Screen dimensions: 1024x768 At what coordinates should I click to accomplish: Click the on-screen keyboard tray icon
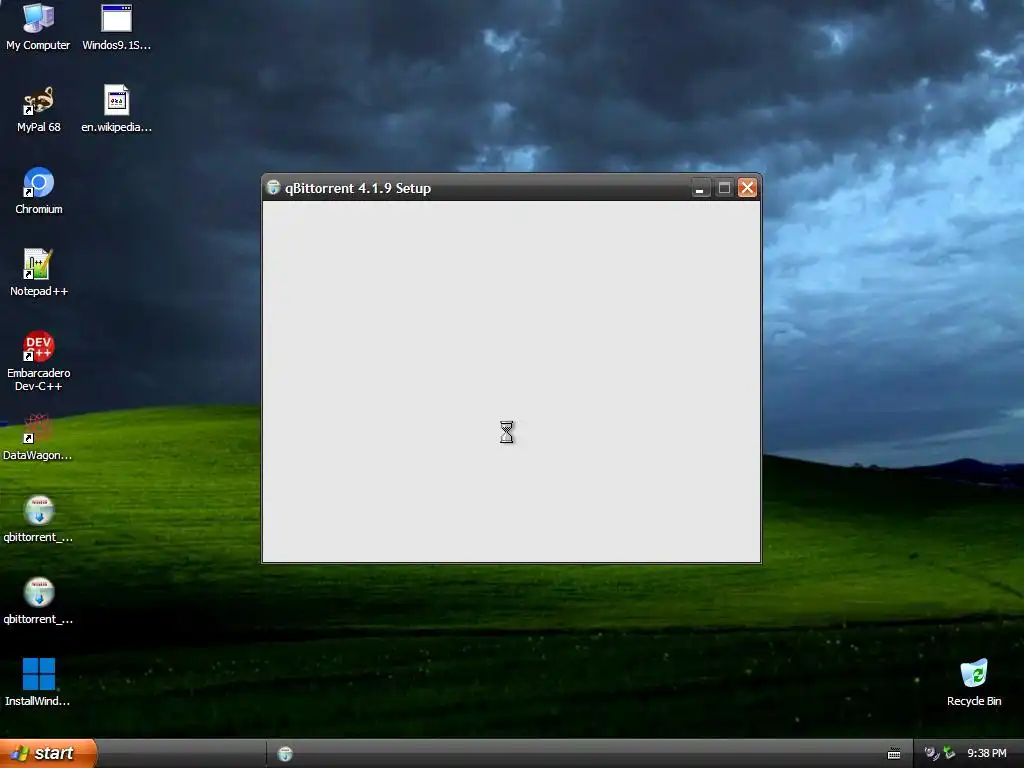pos(894,754)
